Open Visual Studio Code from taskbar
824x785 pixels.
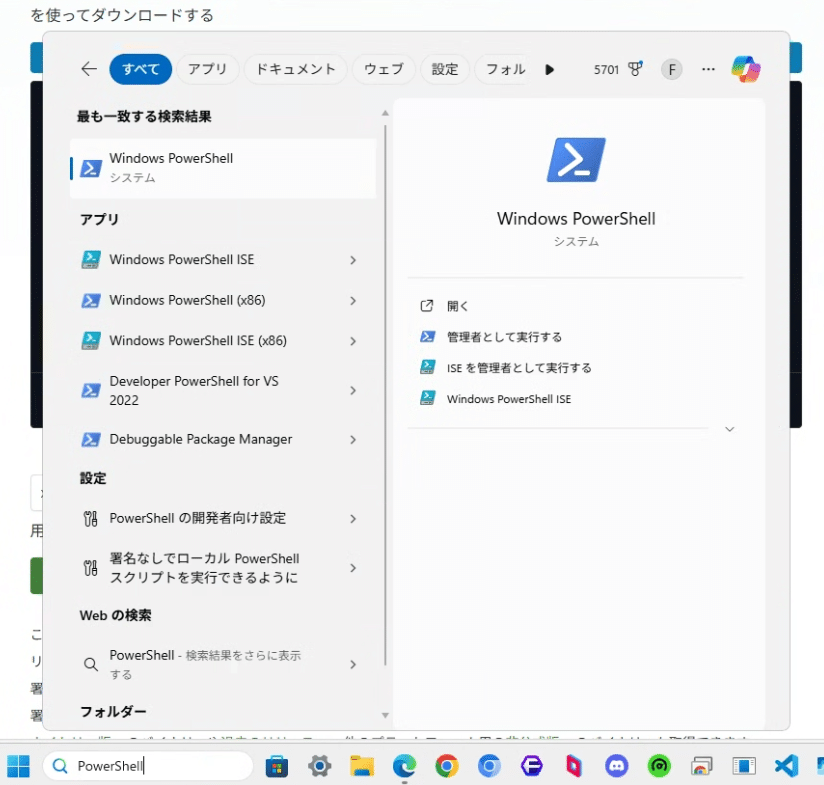pyautogui.click(x=787, y=766)
